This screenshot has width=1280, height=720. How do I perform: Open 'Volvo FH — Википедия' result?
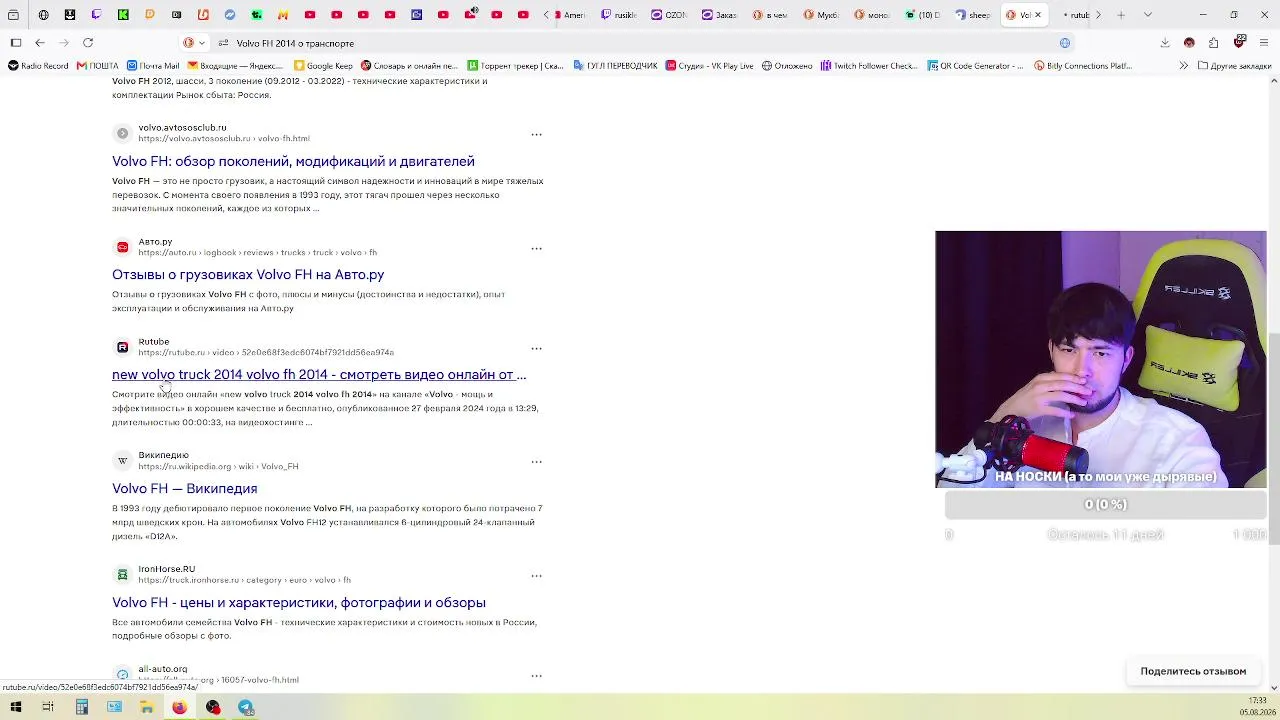(x=185, y=488)
